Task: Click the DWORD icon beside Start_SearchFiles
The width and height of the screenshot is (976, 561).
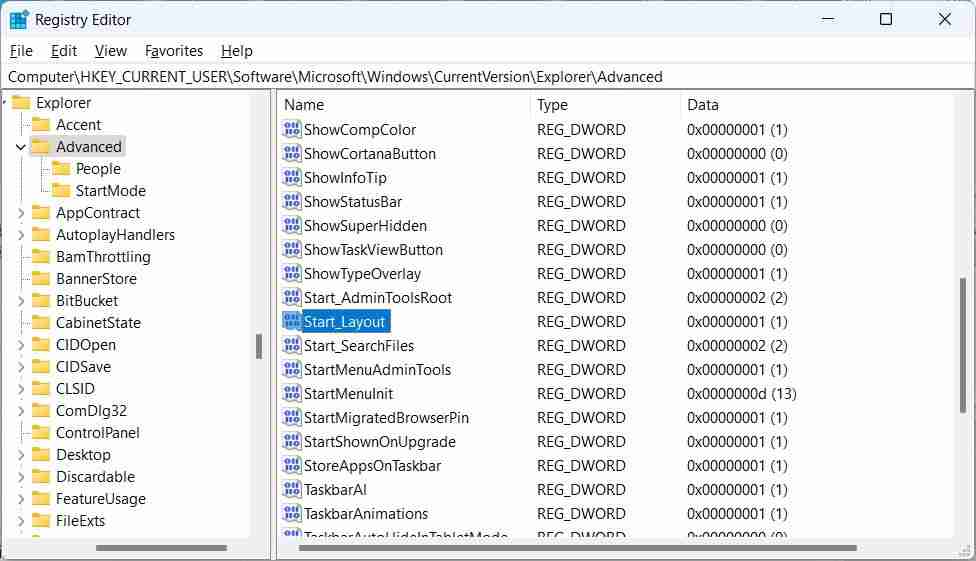Action: click(x=292, y=345)
